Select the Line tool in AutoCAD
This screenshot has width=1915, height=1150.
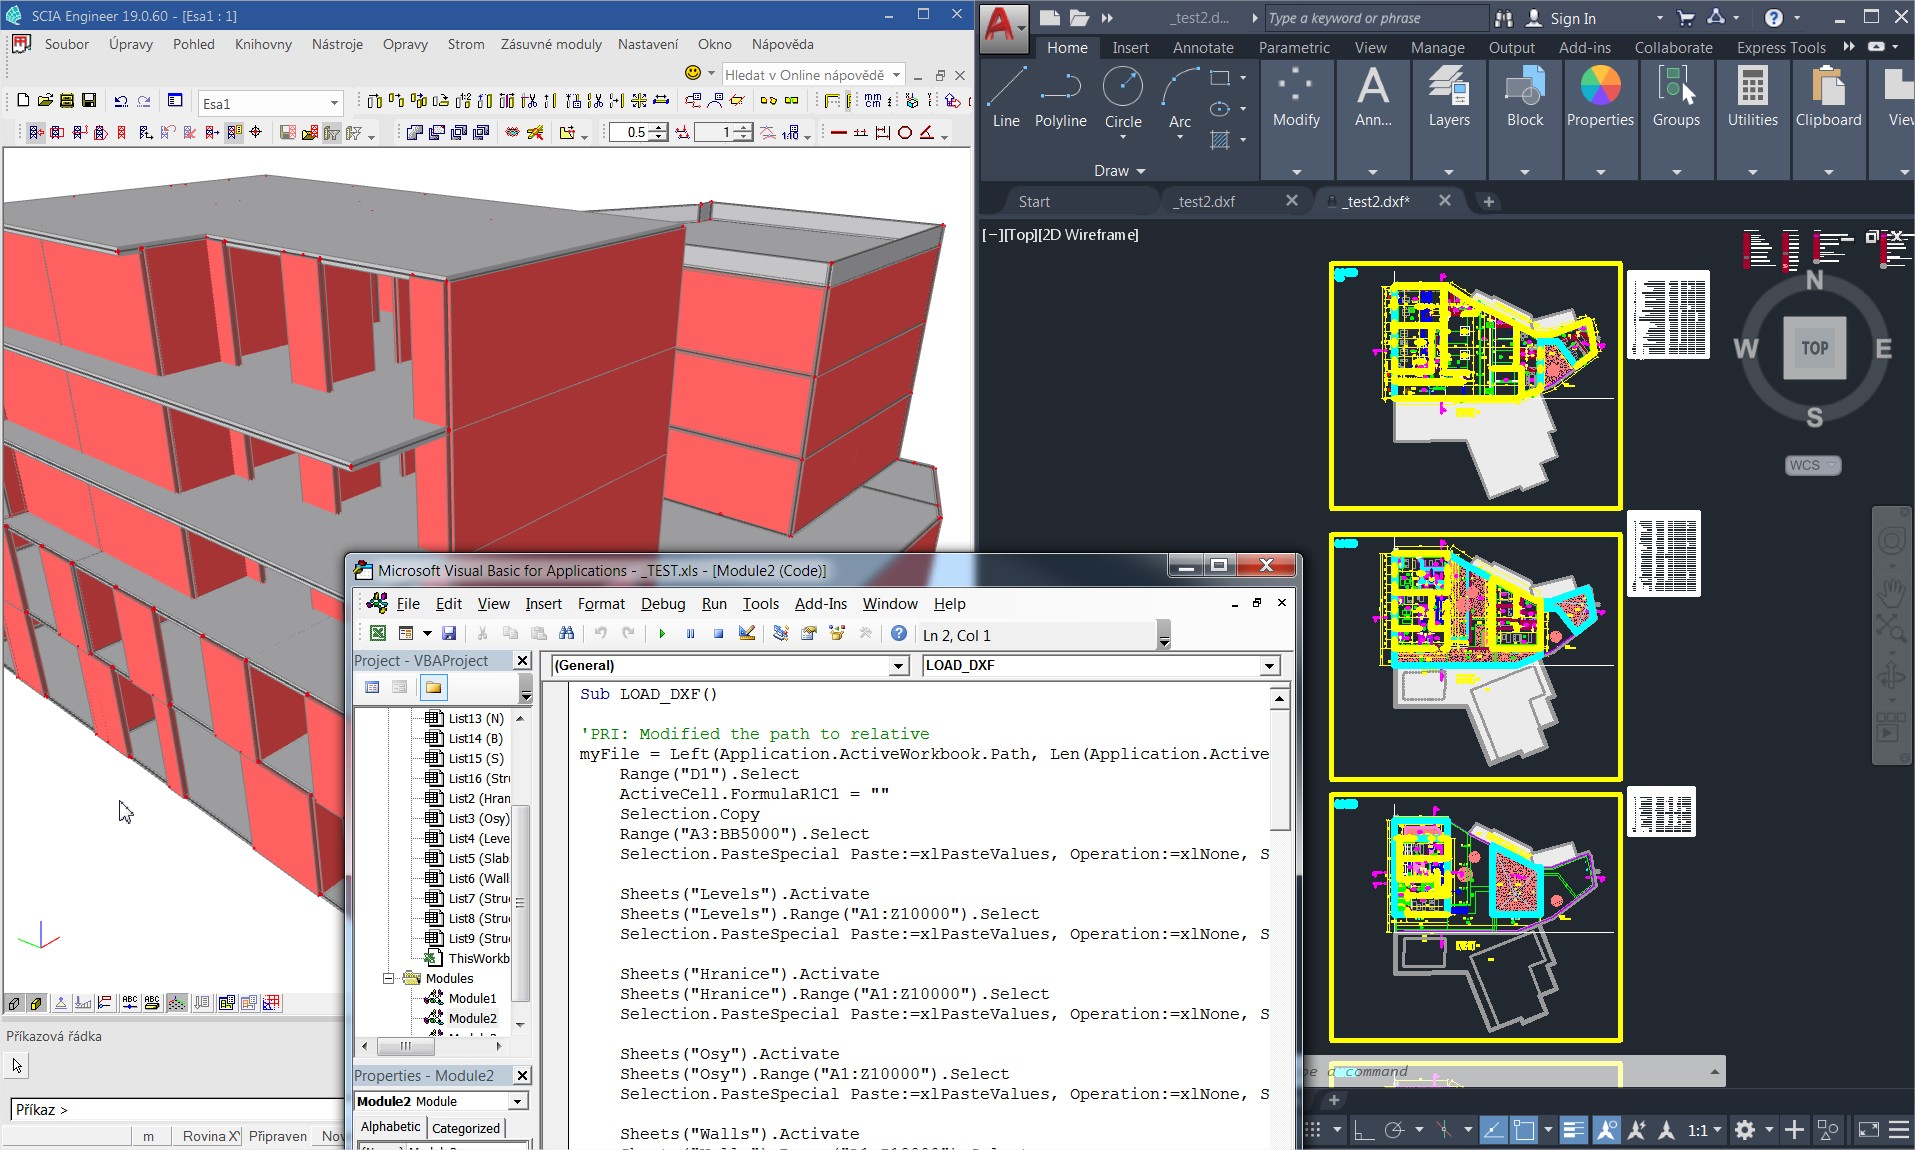(1006, 97)
